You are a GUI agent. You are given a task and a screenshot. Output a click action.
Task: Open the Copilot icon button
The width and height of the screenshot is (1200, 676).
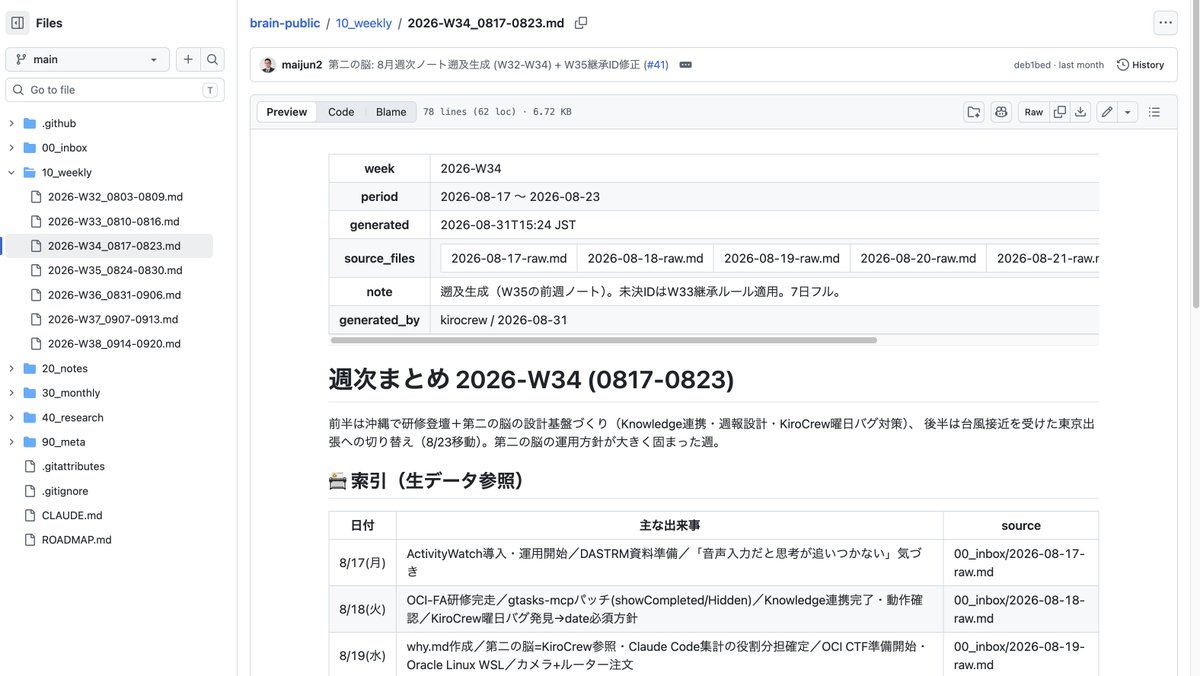click(x=1001, y=112)
